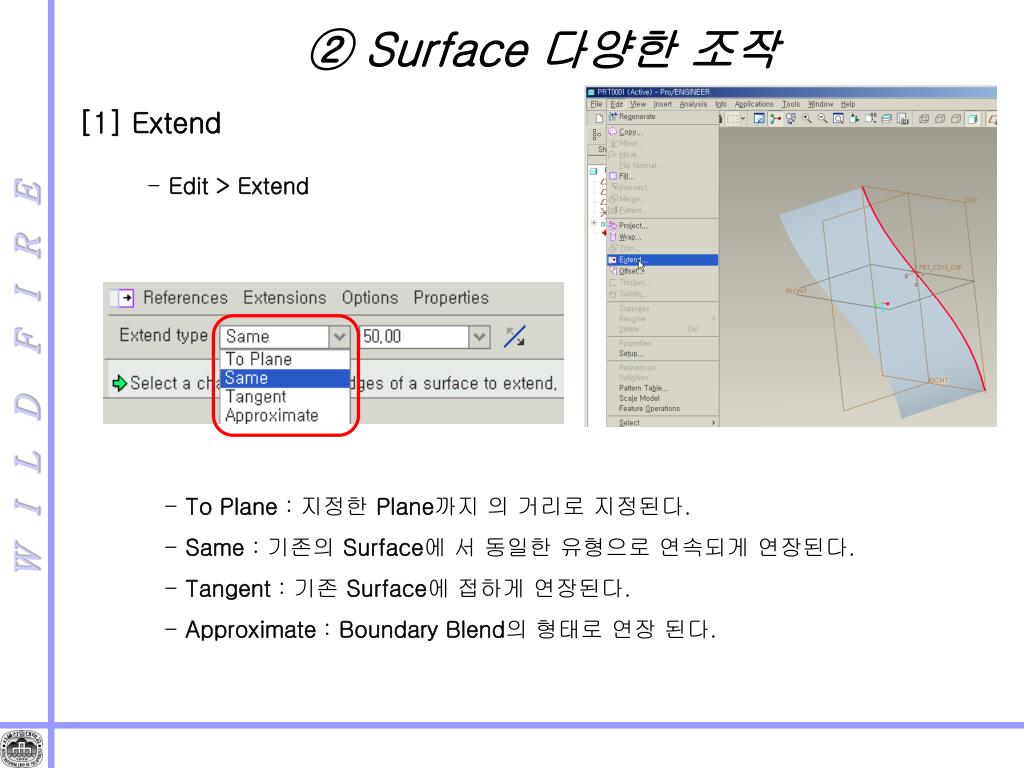Click the reorient model view icon
Image resolution: width=1024 pixels, height=768 pixels.
click(854, 118)
